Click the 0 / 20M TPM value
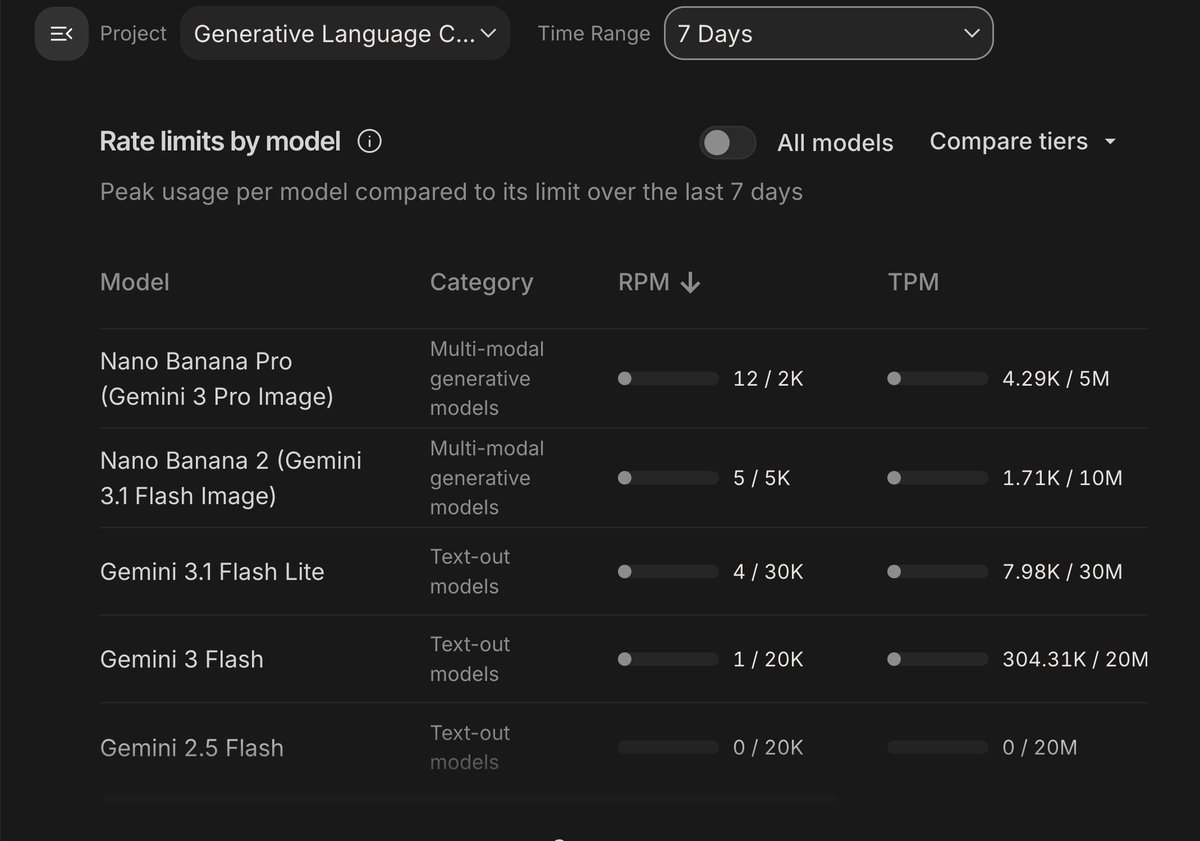 (1040, 748)
